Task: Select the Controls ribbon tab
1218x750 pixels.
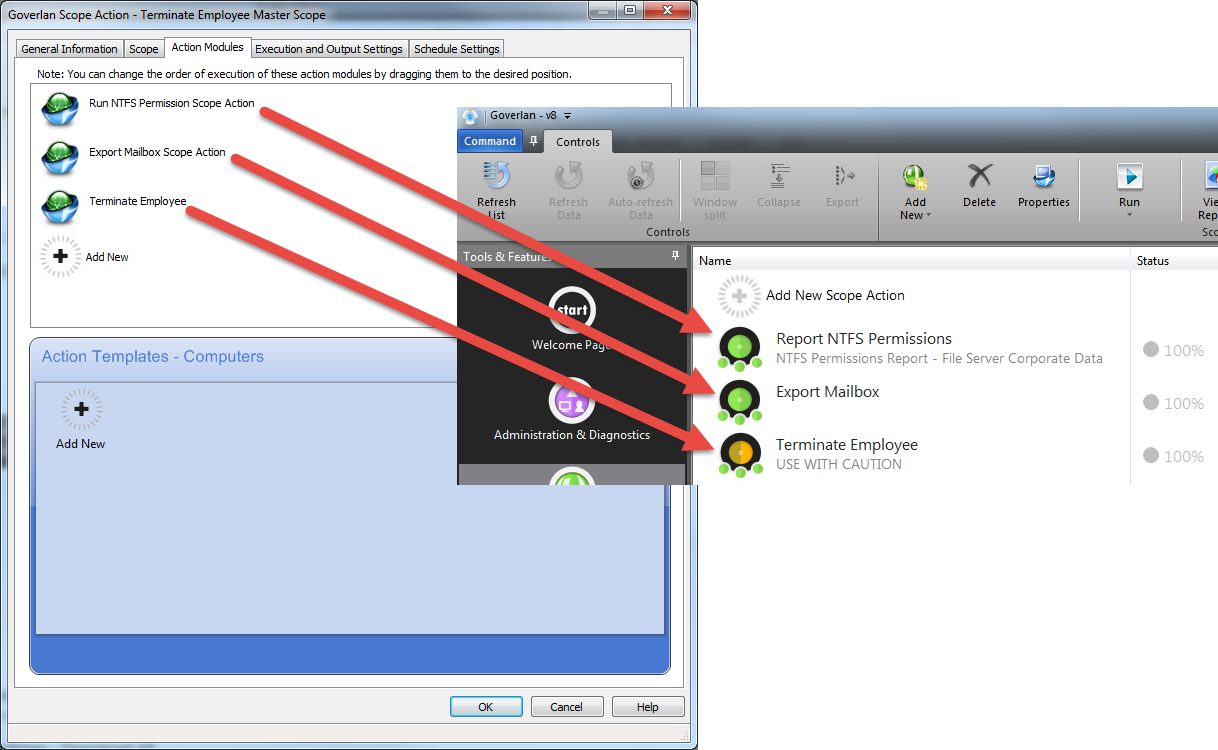Action: pyautogui.click(x=578, y=142)
